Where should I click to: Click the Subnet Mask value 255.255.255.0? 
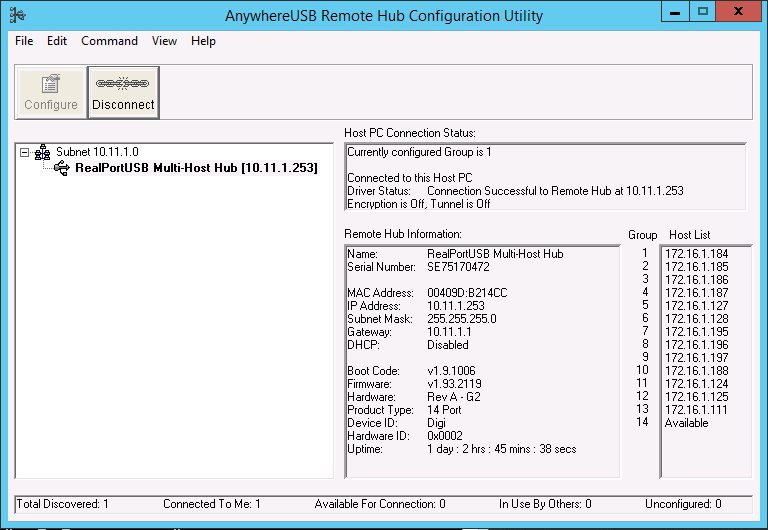462,319
